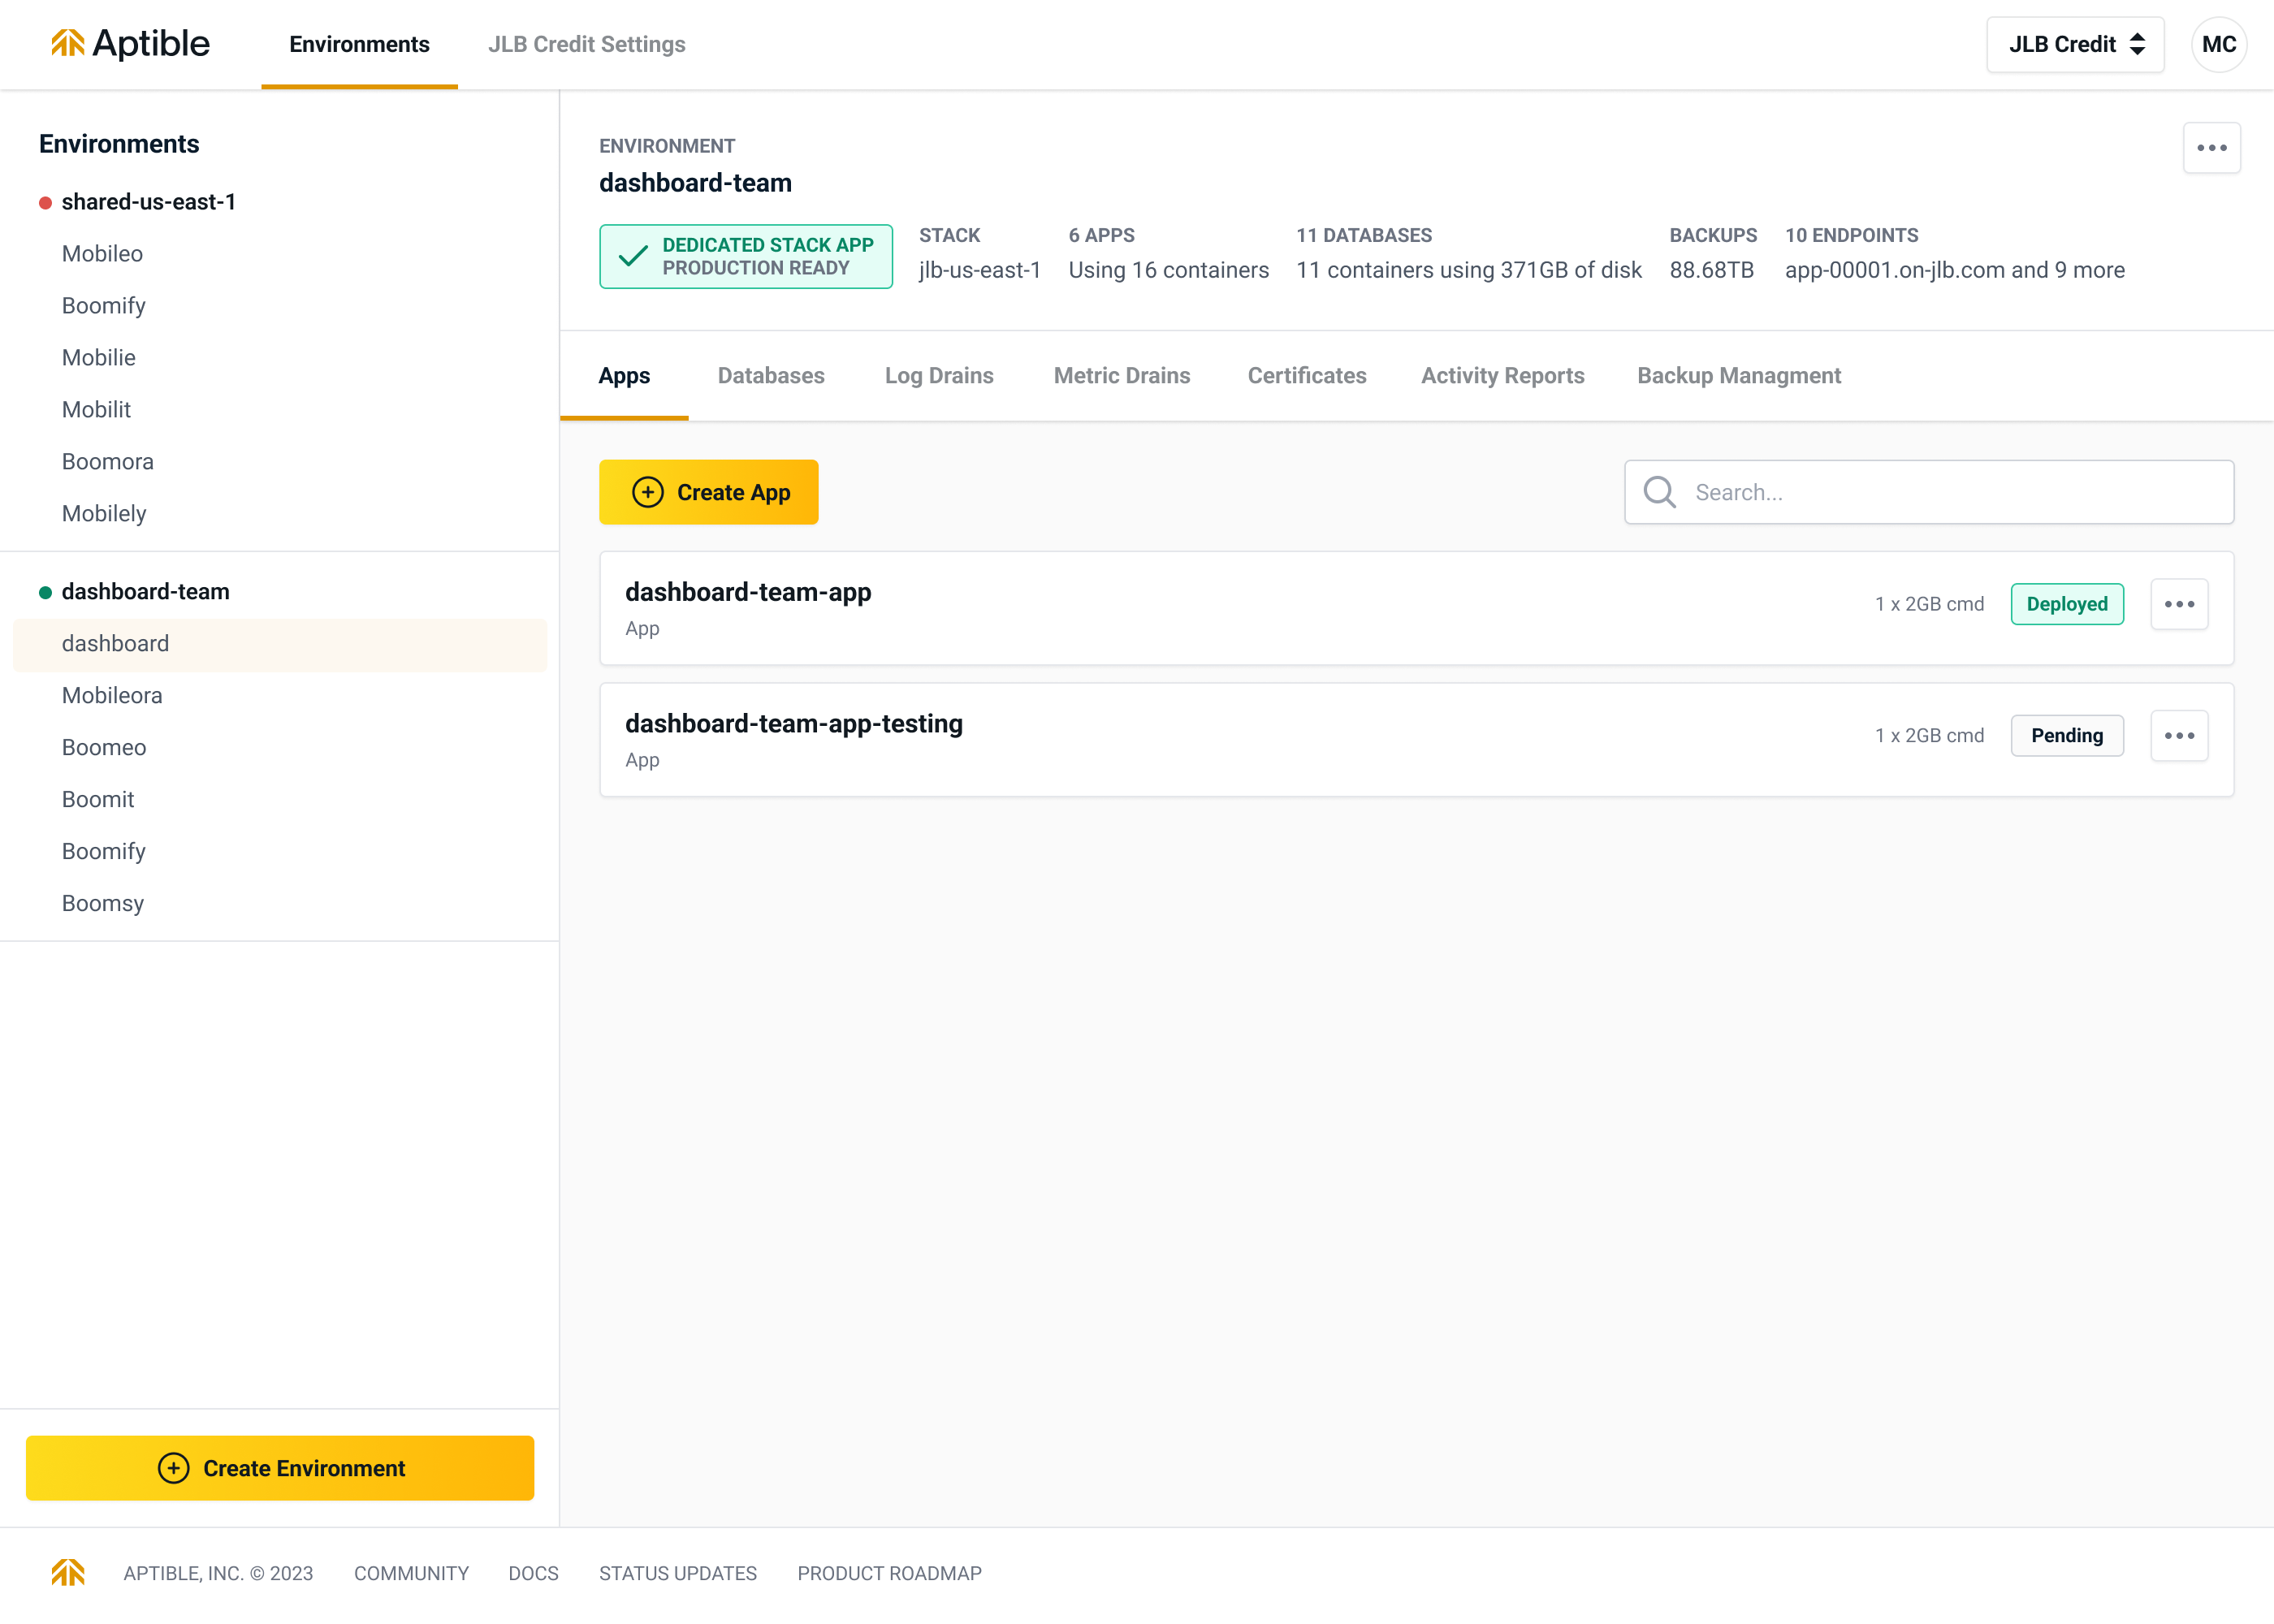The image size is (2274, 1624).
Task: Click the Pending status badge
Action: click(x=2066, y=736)
